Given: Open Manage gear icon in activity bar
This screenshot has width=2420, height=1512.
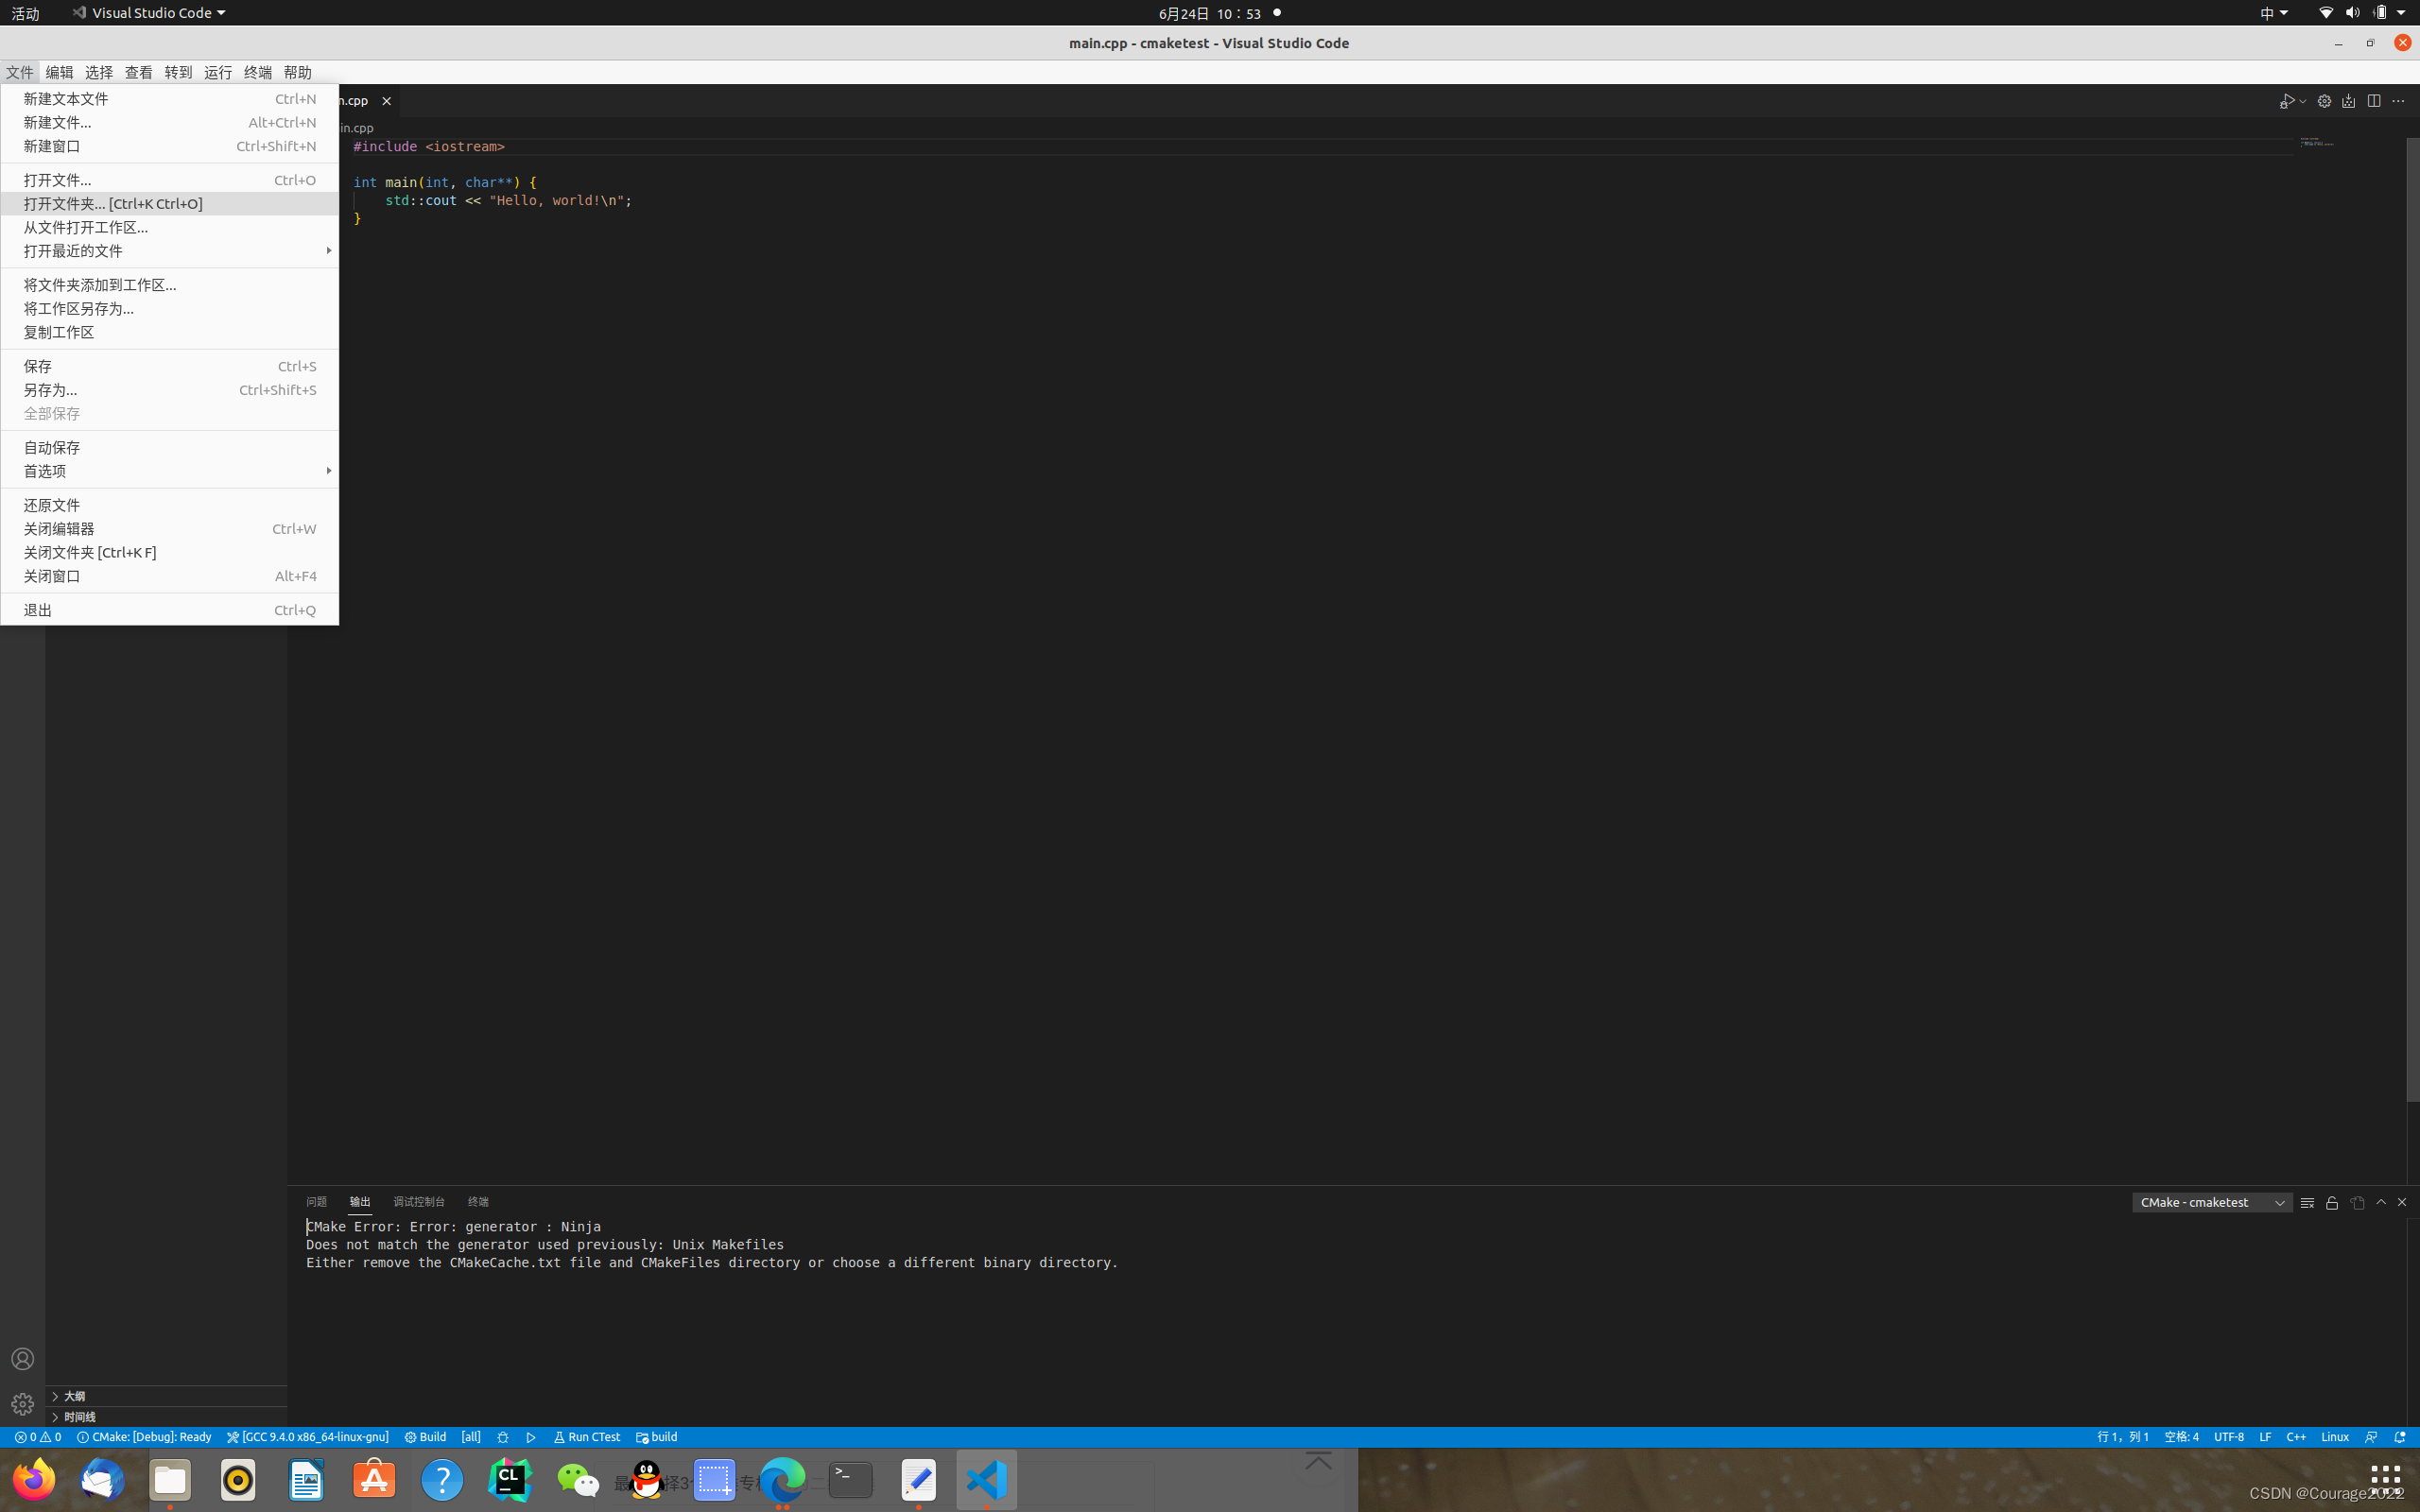Looking at the screenshot, I should (22, 1403).
